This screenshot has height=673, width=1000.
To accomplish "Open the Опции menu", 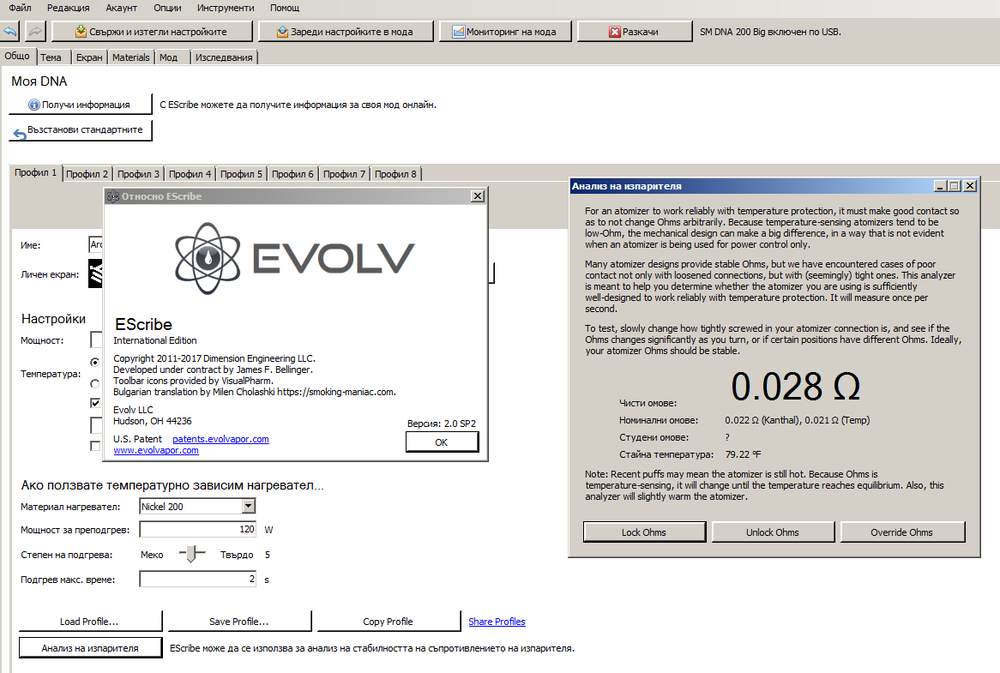I will (167, 8).
